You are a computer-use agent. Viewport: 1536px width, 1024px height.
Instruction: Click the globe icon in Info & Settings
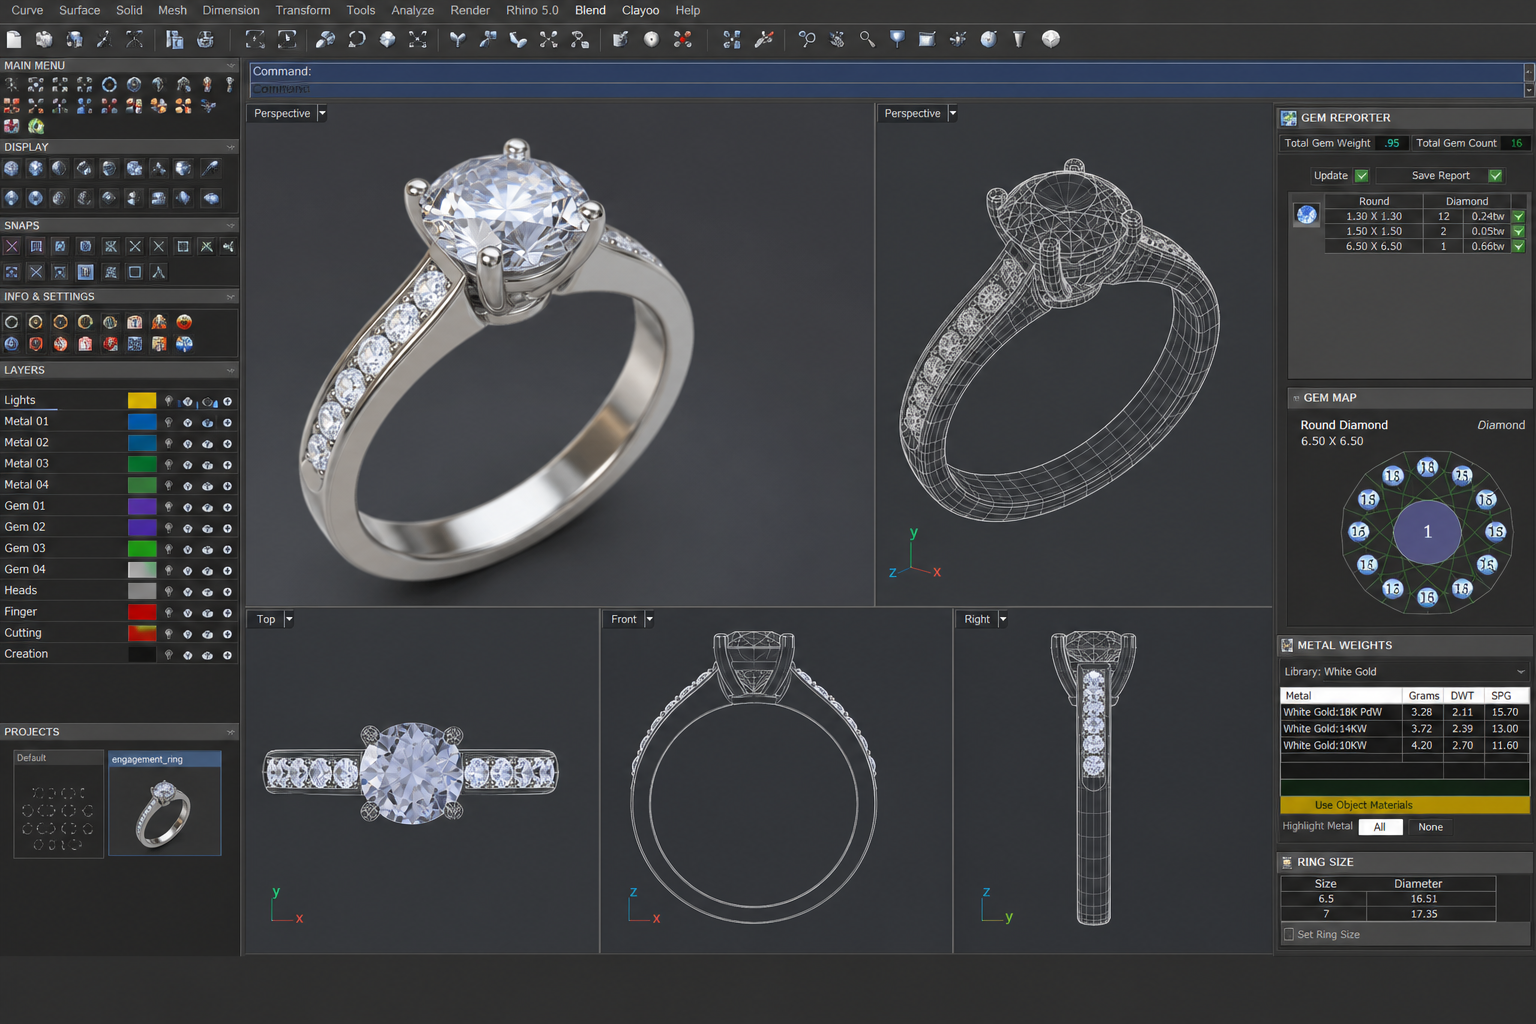click(x=184, y=344)
